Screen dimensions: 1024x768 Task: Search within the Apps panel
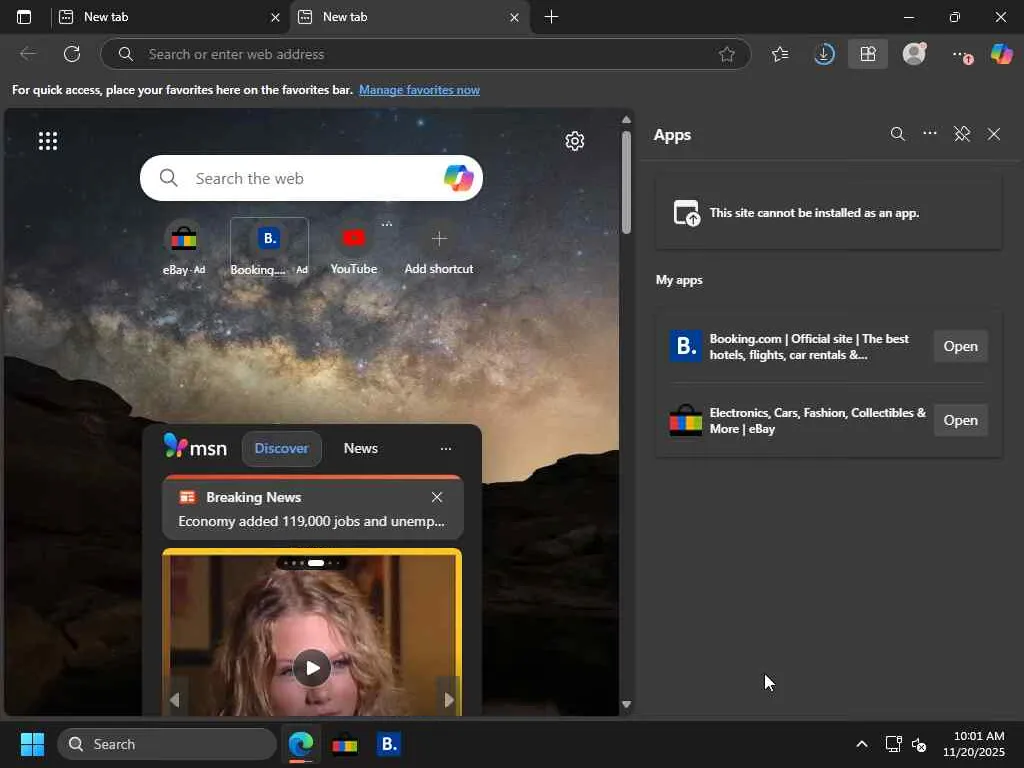897,134
